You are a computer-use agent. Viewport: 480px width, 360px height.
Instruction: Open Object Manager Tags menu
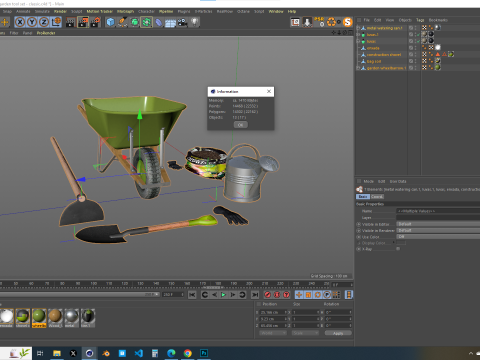(x=420, y=20)
